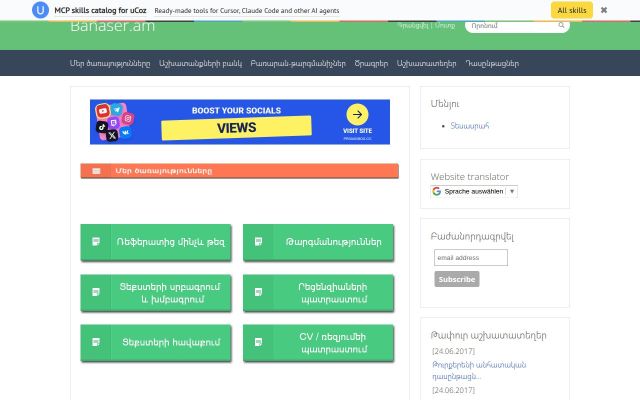This screenshot has height=400, width=640.
Task: Click the icon on the Թարգմանություններ button
Action: click(258, 242)
